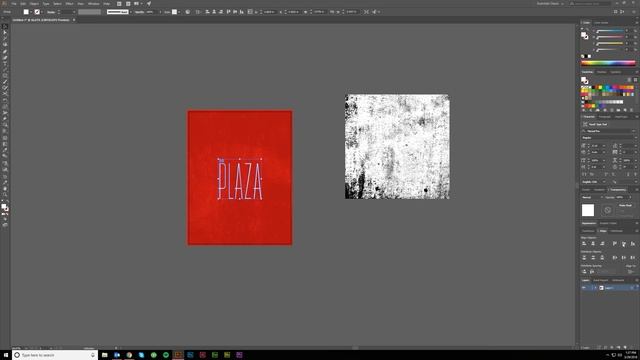Click vertical distribute center icon

(x=593, y=258)
